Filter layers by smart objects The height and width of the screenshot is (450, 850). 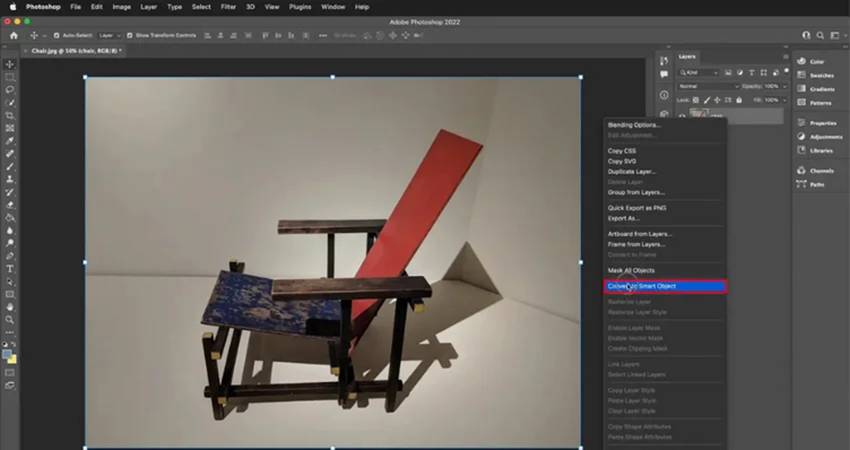coord(775,73)
